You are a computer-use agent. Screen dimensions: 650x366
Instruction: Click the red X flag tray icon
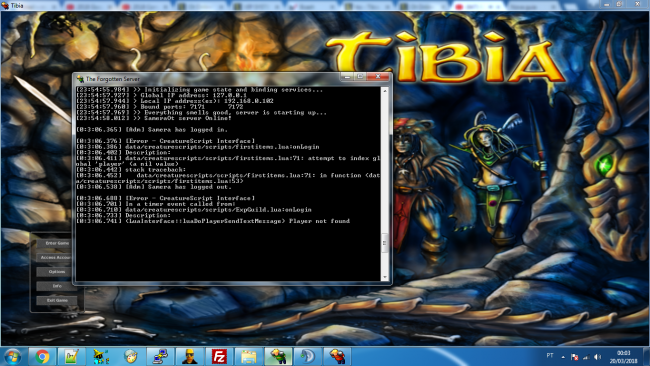tap(575, 356)
